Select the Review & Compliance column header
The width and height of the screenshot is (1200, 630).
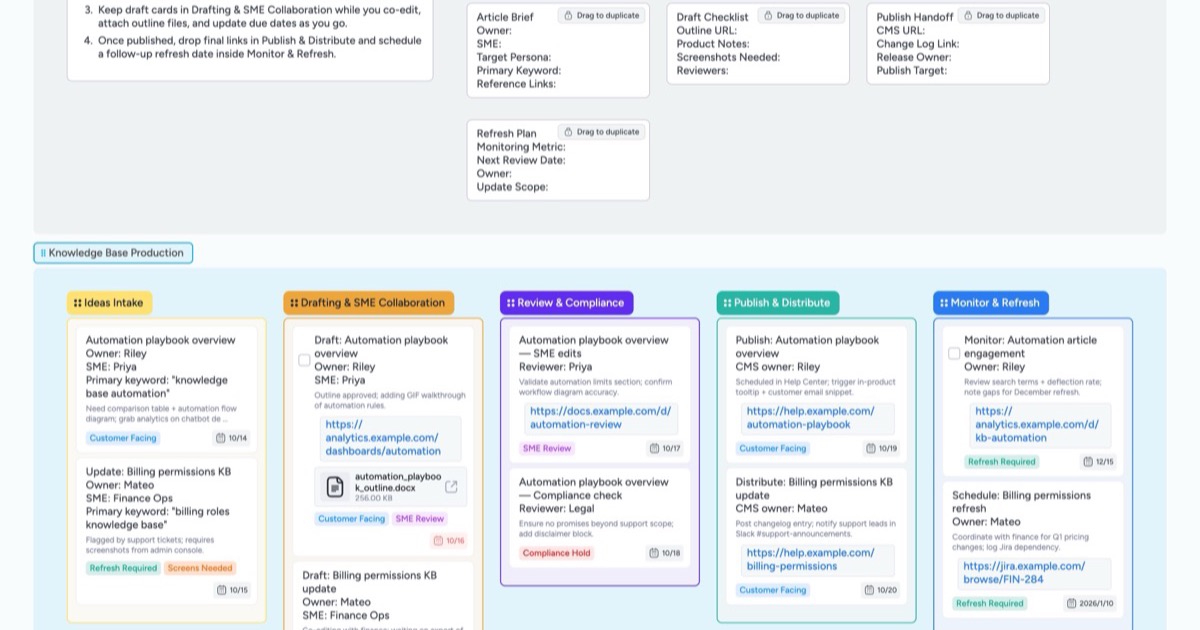coord(566,303)
